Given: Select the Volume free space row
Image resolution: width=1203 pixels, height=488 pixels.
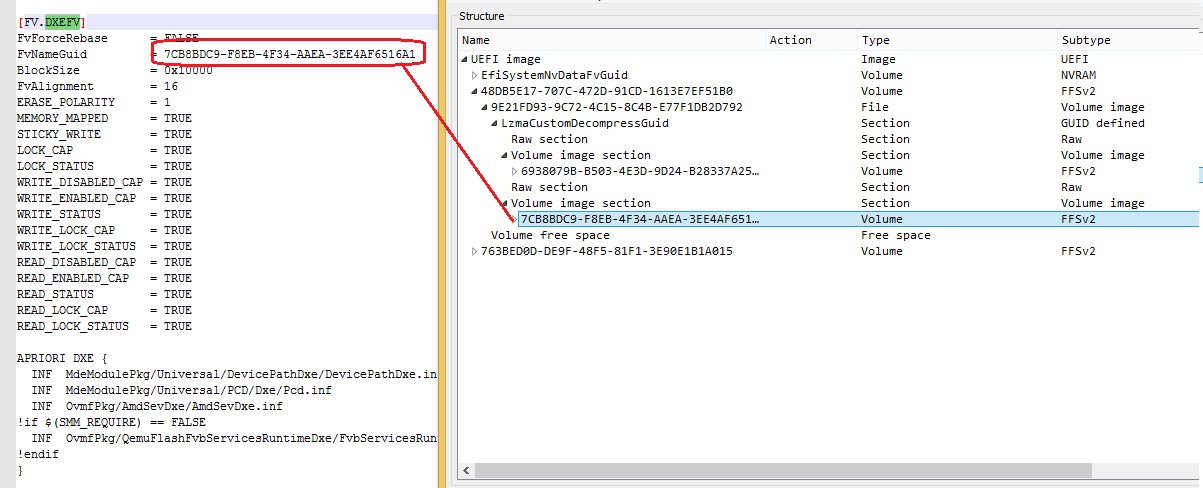Looking at the screenshot, I should (x=550, y=235).
